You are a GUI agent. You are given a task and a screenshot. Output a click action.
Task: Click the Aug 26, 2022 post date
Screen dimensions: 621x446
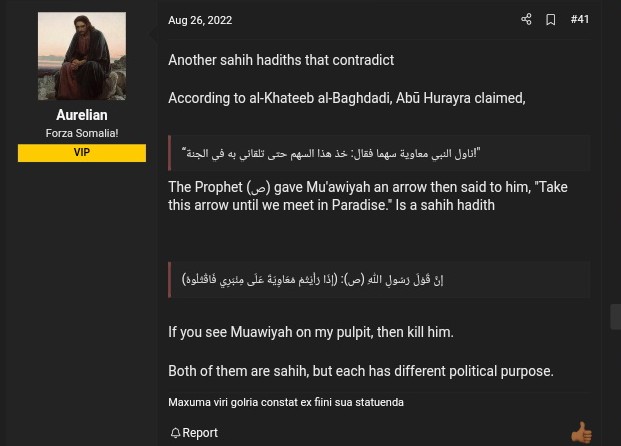pos(200,20)
